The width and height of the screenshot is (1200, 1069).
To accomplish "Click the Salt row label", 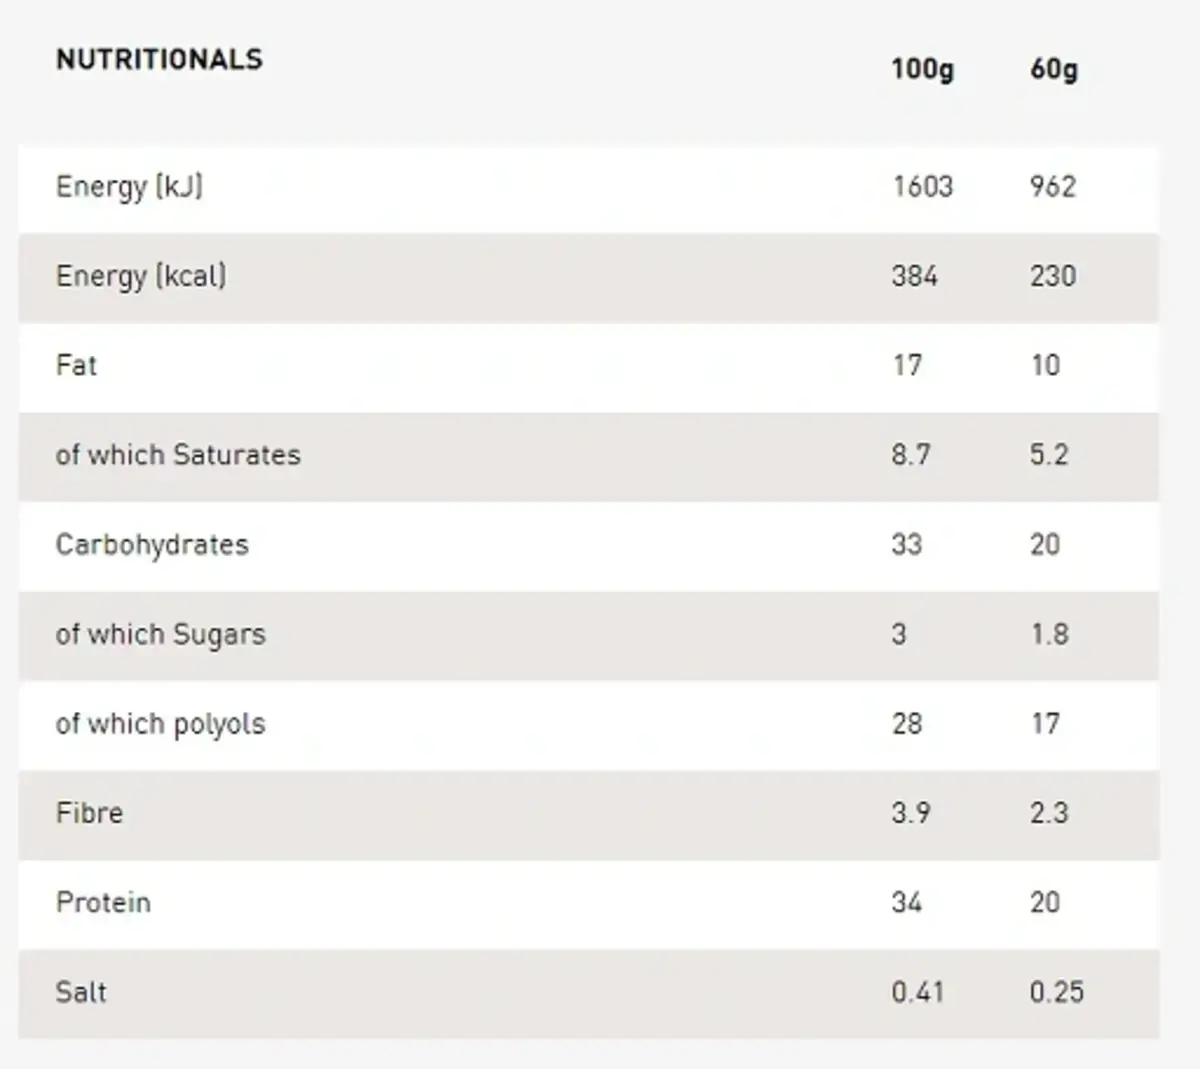I will (x=81, y=992).
